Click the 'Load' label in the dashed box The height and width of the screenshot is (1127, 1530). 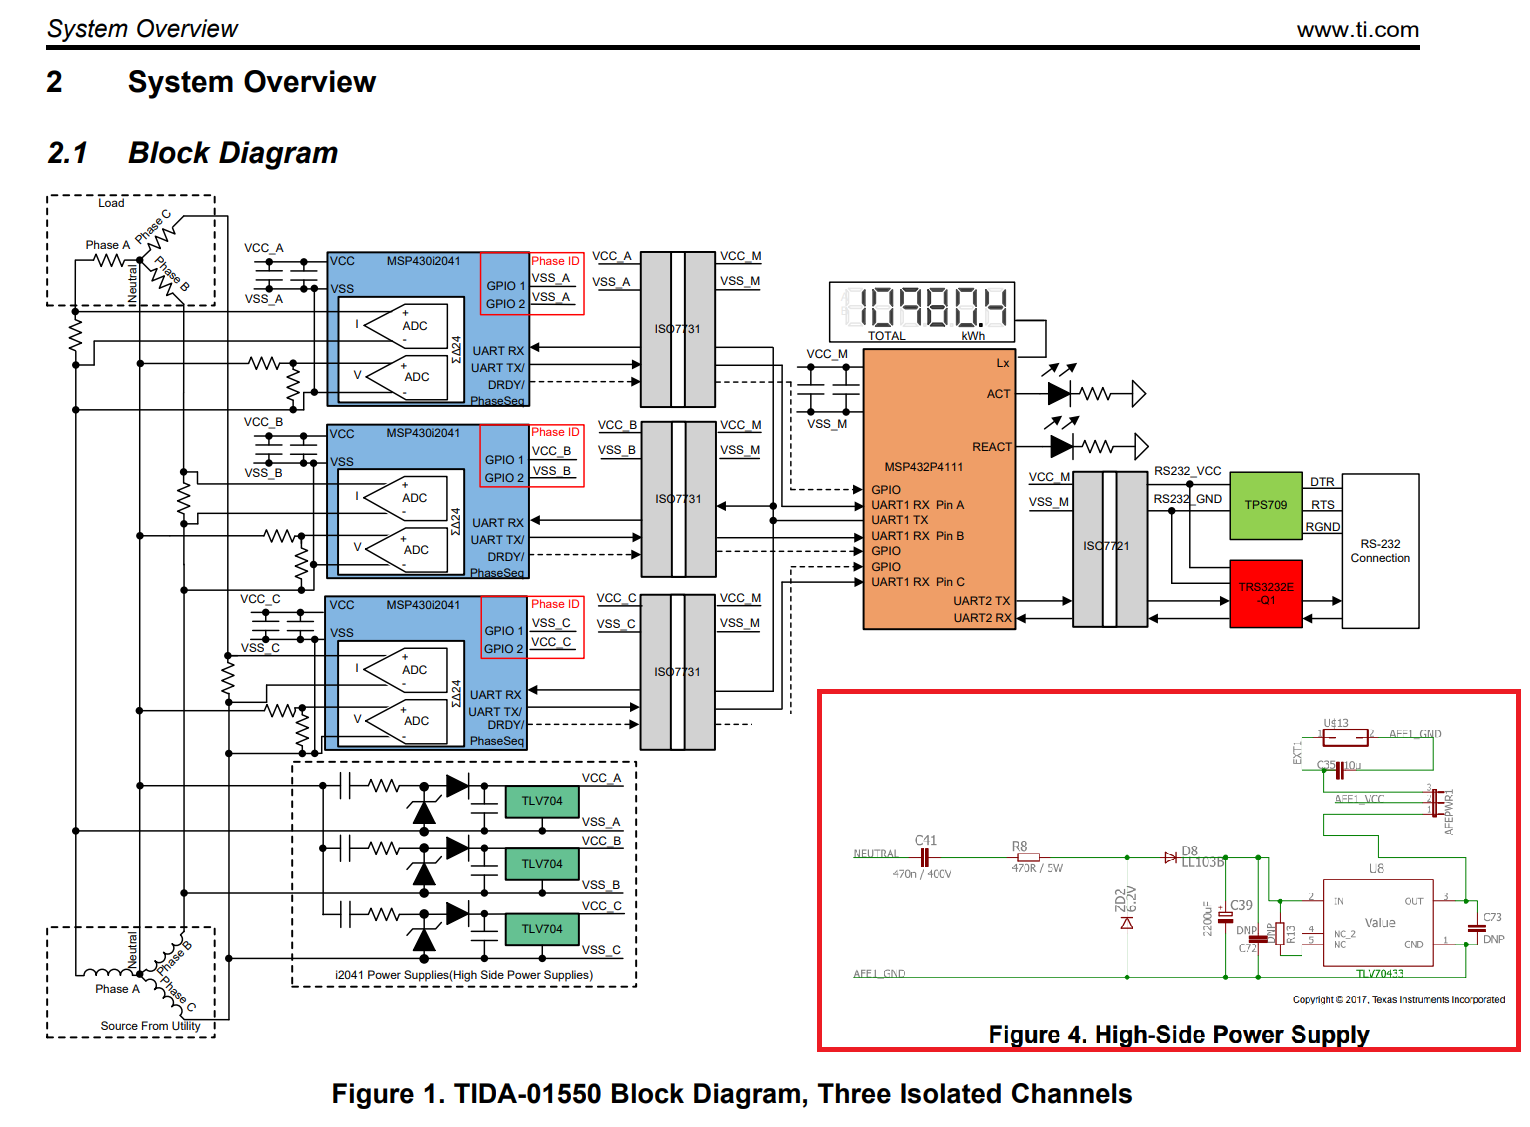coord(111,203)
